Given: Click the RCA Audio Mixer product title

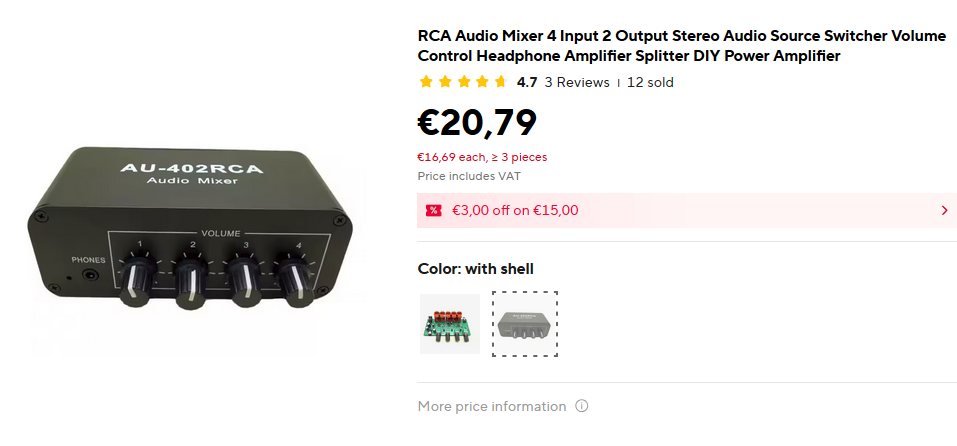Looking at the screenshot, I should point(681,46).
